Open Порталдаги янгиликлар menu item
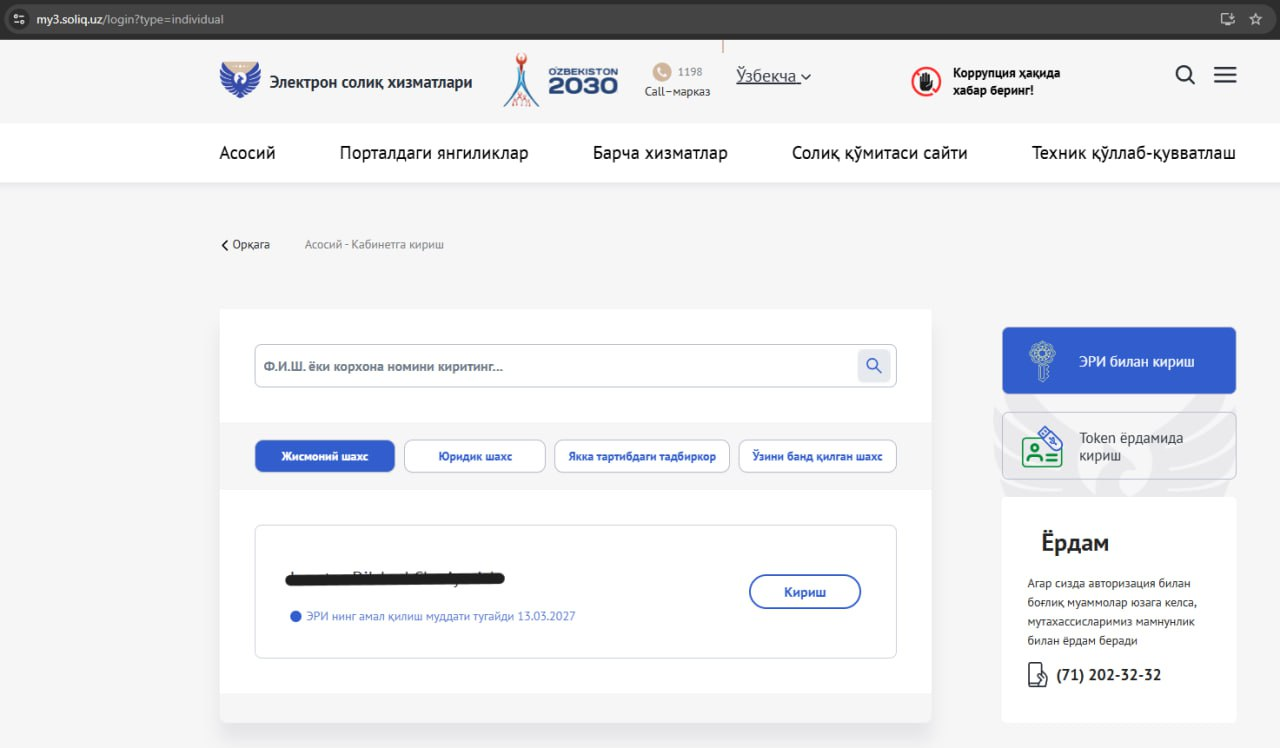The width and height of the screenshot is (1280, 748). [434, 153]
